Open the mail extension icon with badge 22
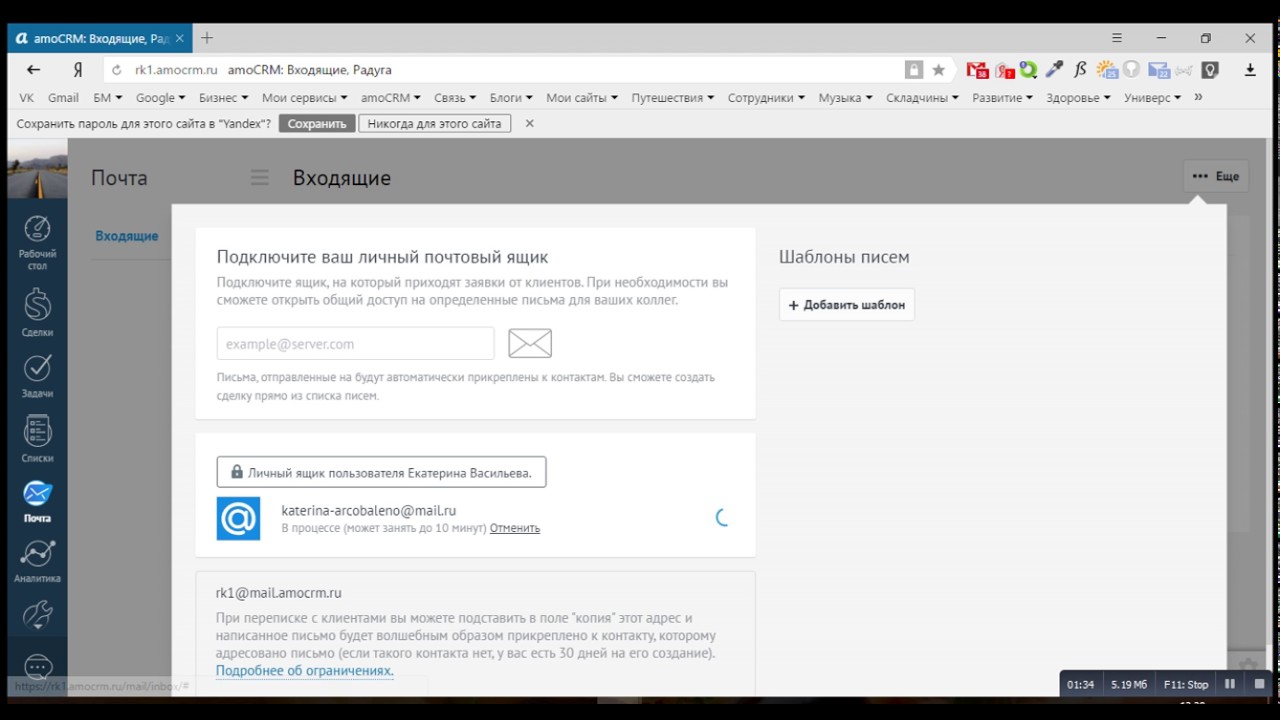Image resolution: width=1280 pixels, height=720 pixels. (1159, 70)
